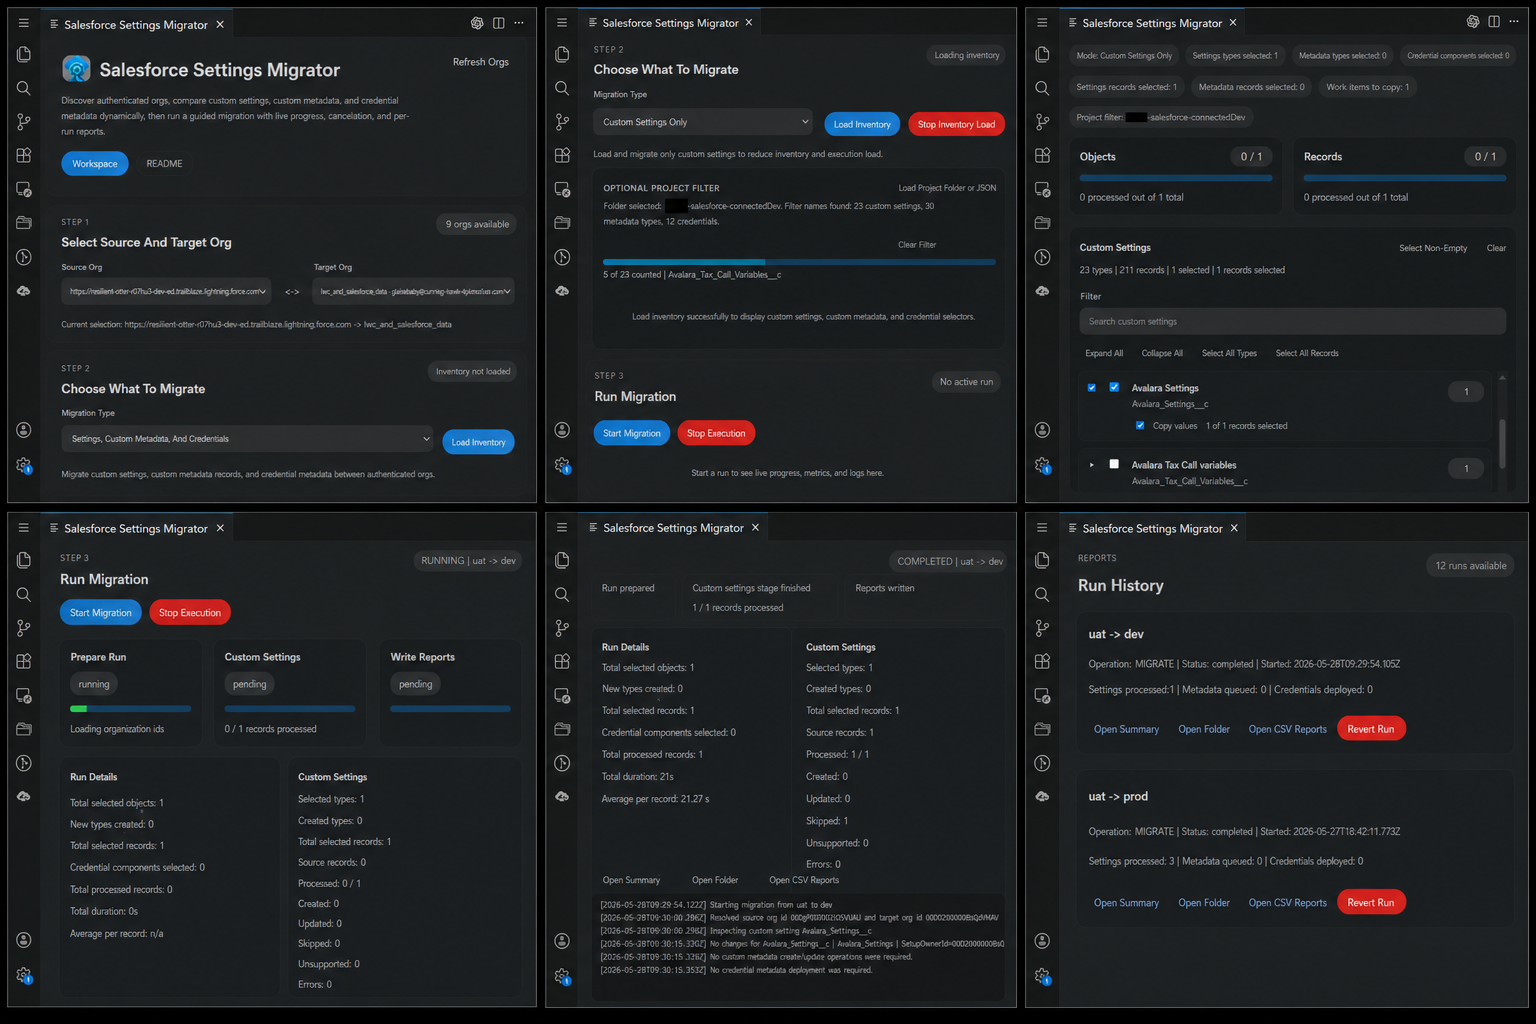Click Open Folder in the COMPLETED panel
The height and width of the screenshot is (1024, 1536).
pos(715,880)
